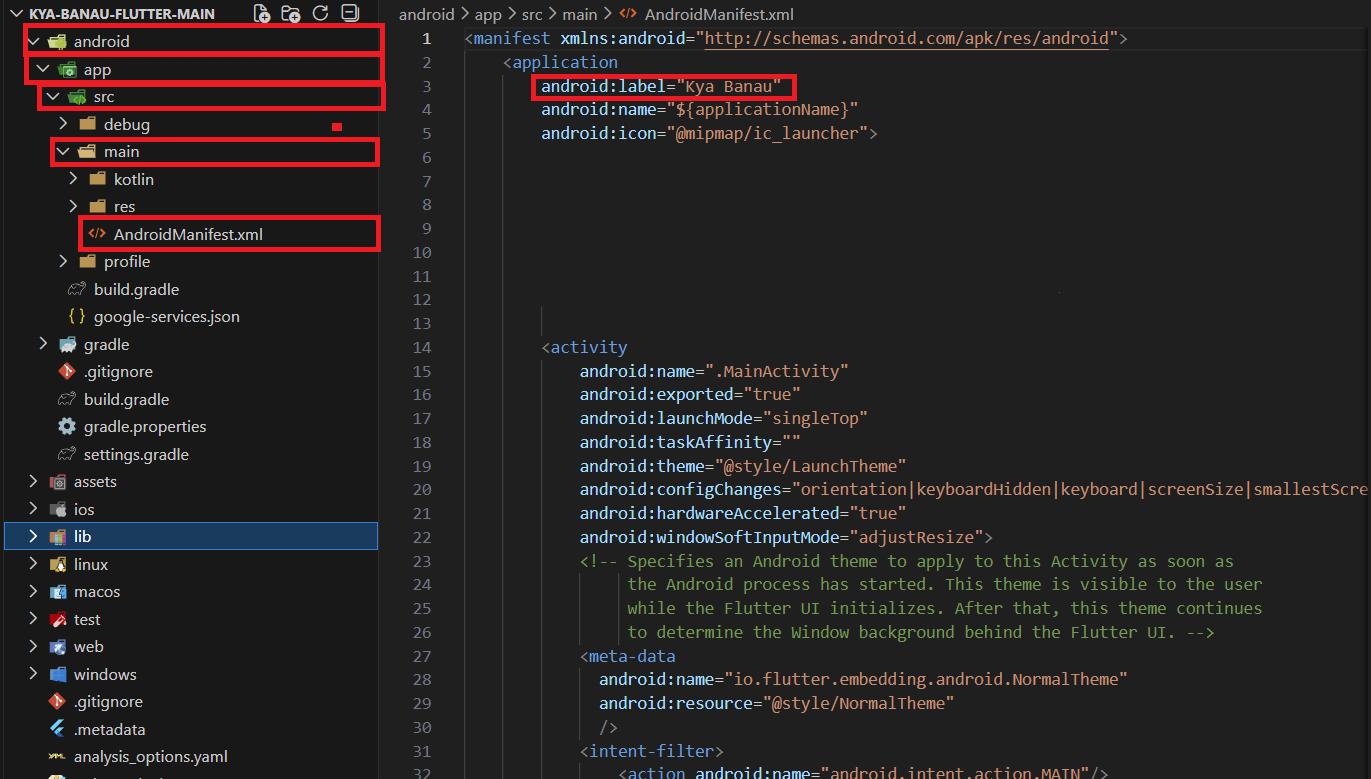Open the schemas.android.com URL link
This screenshot has width=1371, height=779.
[908, 39]
